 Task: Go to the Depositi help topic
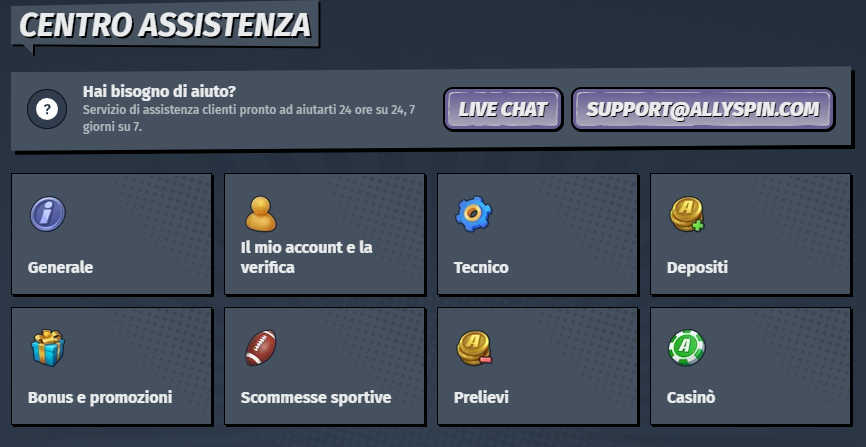tap(697, 268)
